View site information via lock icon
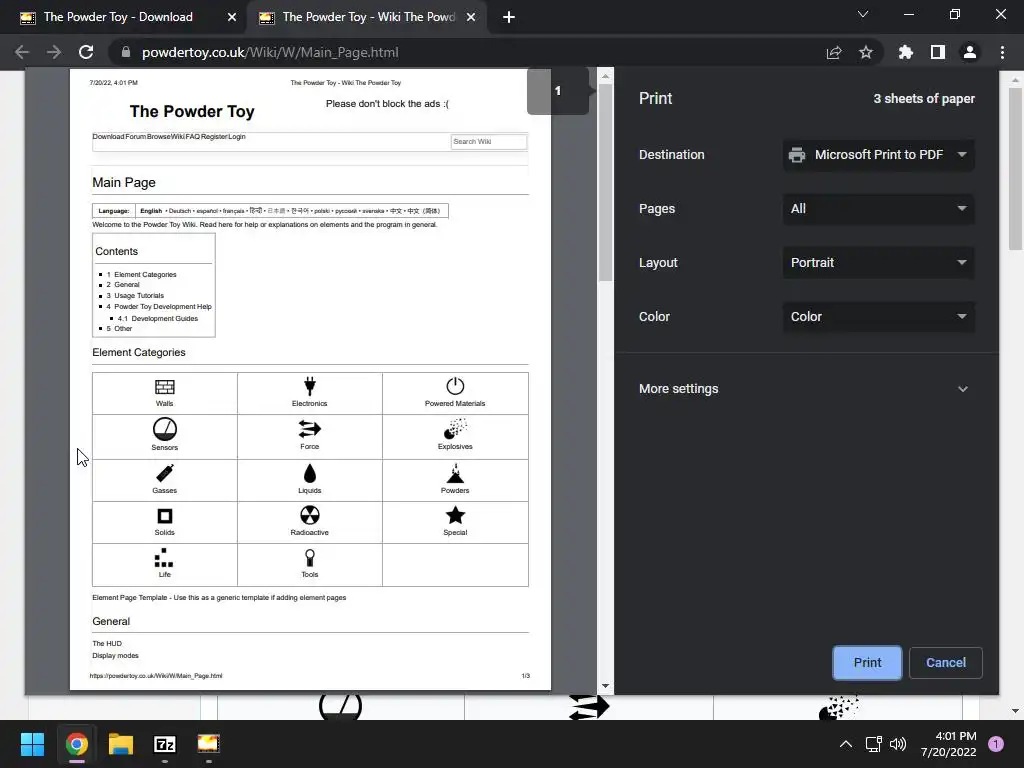 (x=126, y=52)
